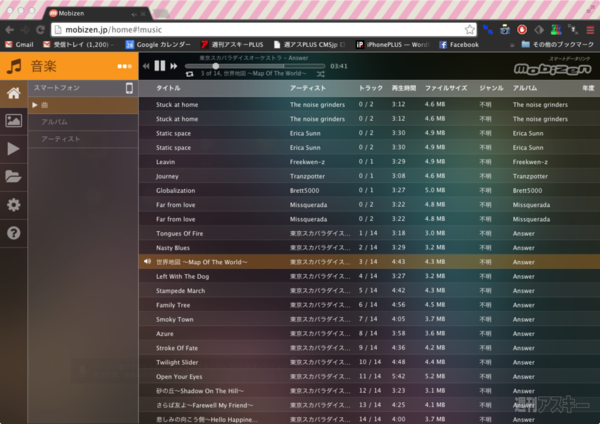Viewport: 600px width, 424px height.
Task: Select the song Journey
Action: [369, 176]
